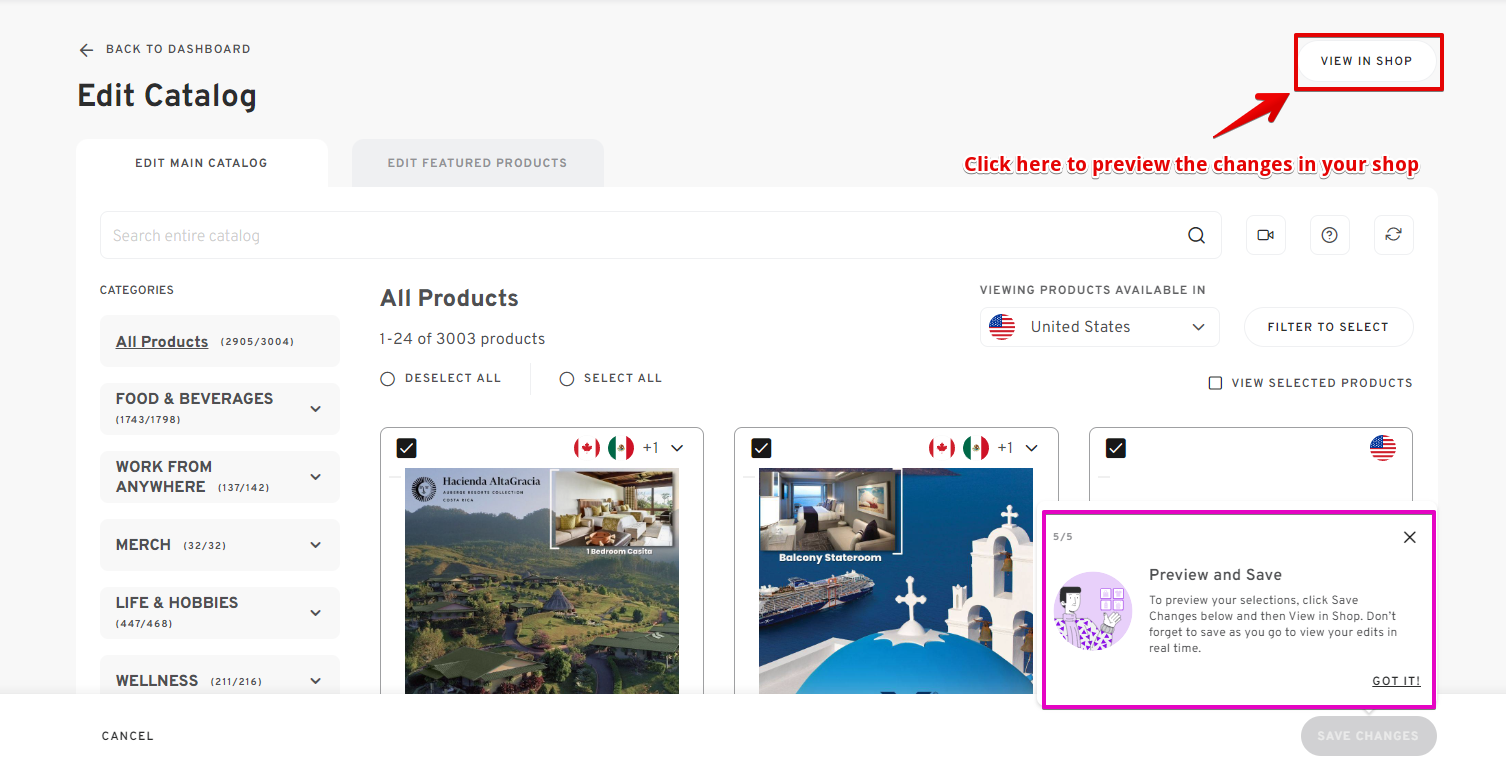Click the View in Shop button

point(1366,61)
